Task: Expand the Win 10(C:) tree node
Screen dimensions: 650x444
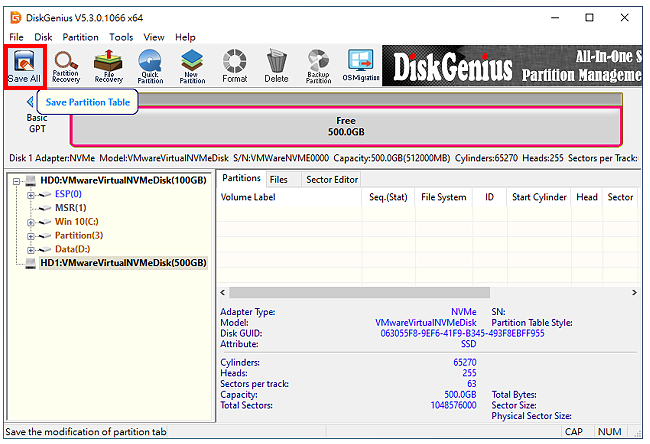Action: (31, 223)
